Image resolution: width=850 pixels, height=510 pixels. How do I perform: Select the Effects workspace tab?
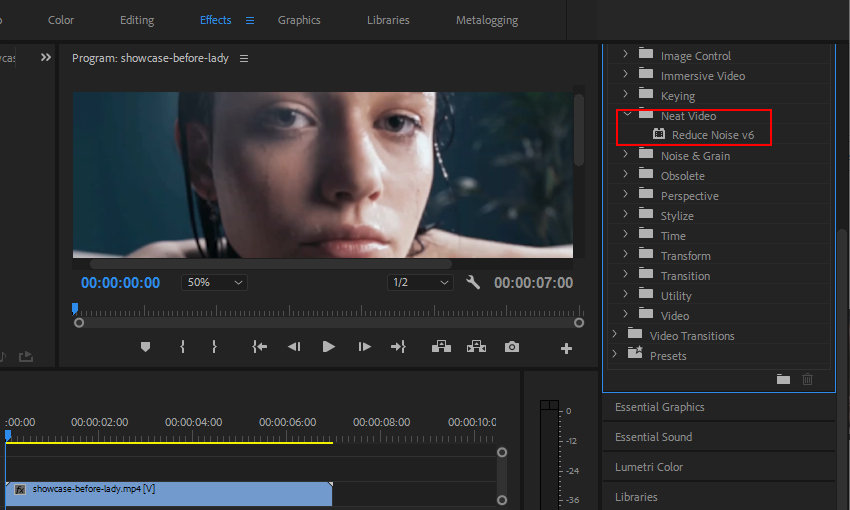coord(215,20)
